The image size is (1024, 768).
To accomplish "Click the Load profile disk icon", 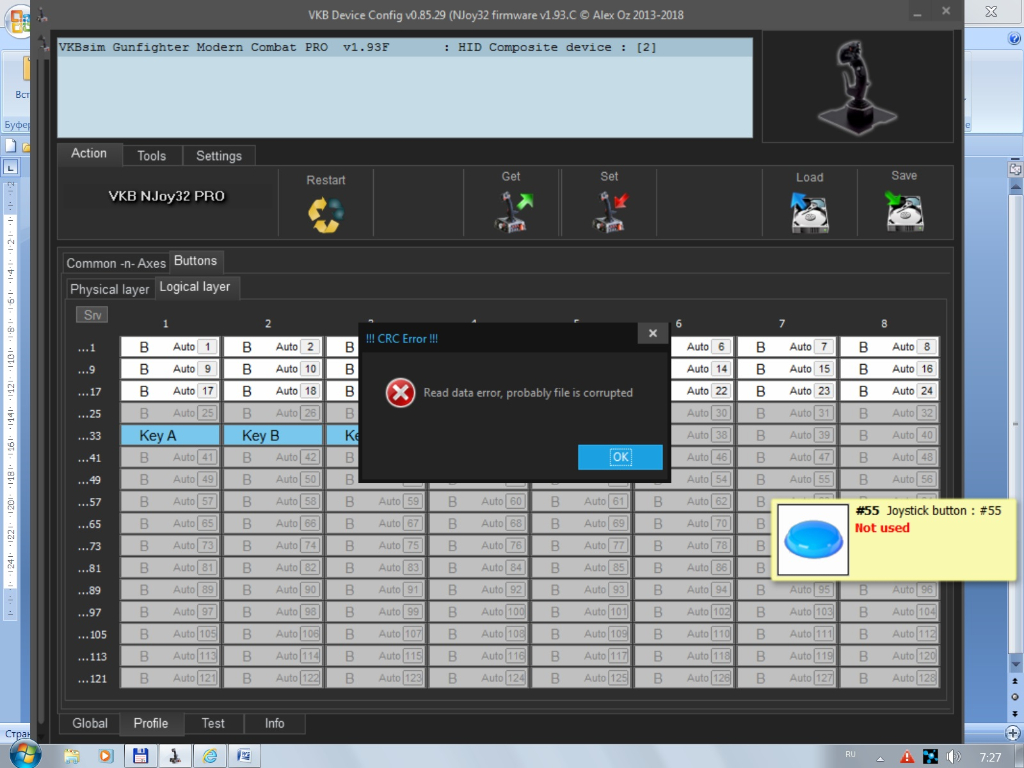I will (x=808, y=212).
